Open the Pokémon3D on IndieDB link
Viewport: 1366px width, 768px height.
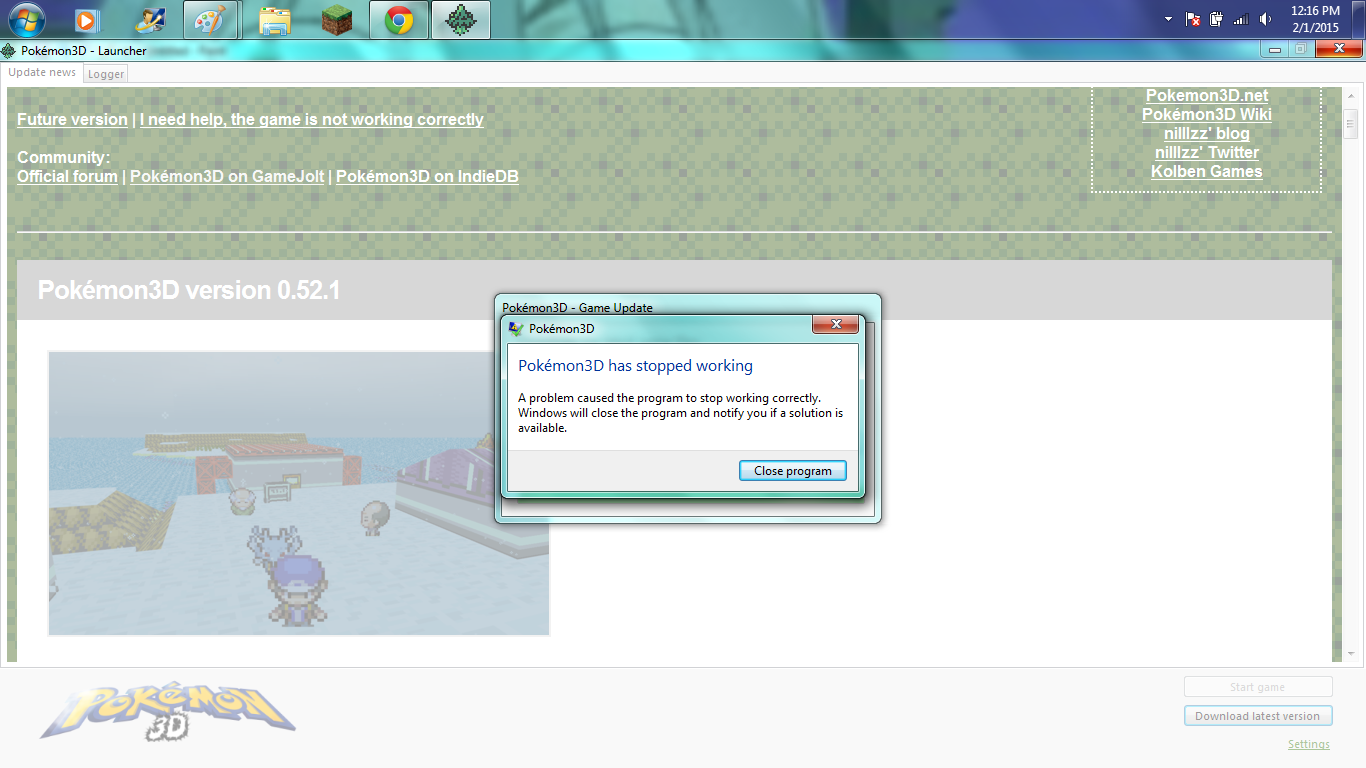(427, 176)
